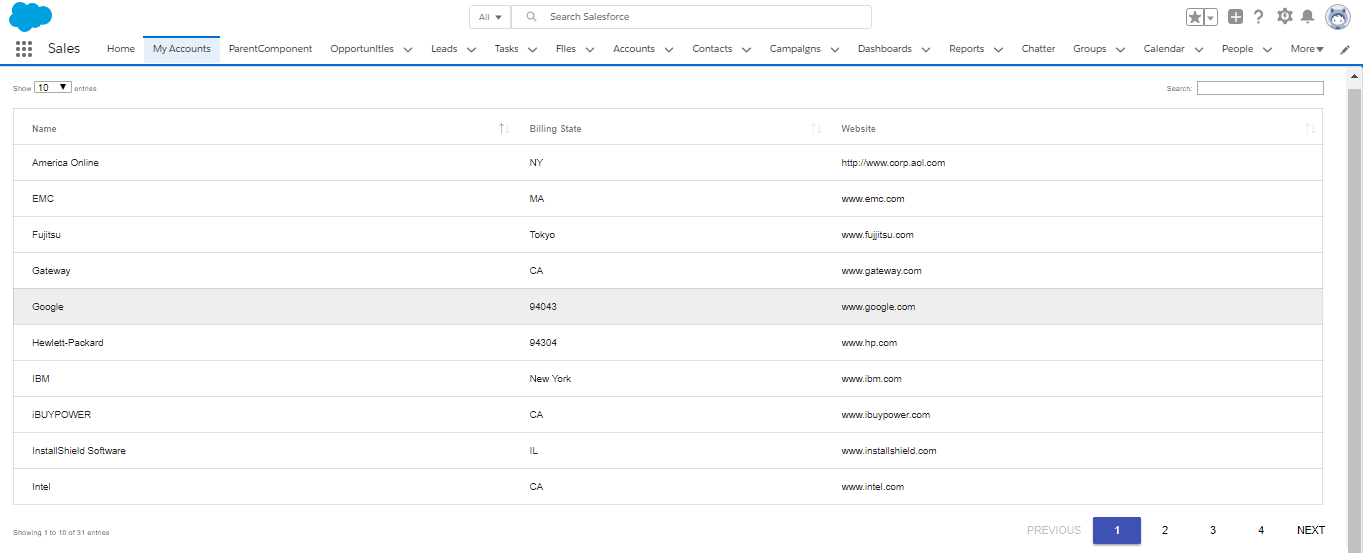The image size is (1363, 553).
Task: Expand the Reports tab chevron
Action: (x=999, y=49)
